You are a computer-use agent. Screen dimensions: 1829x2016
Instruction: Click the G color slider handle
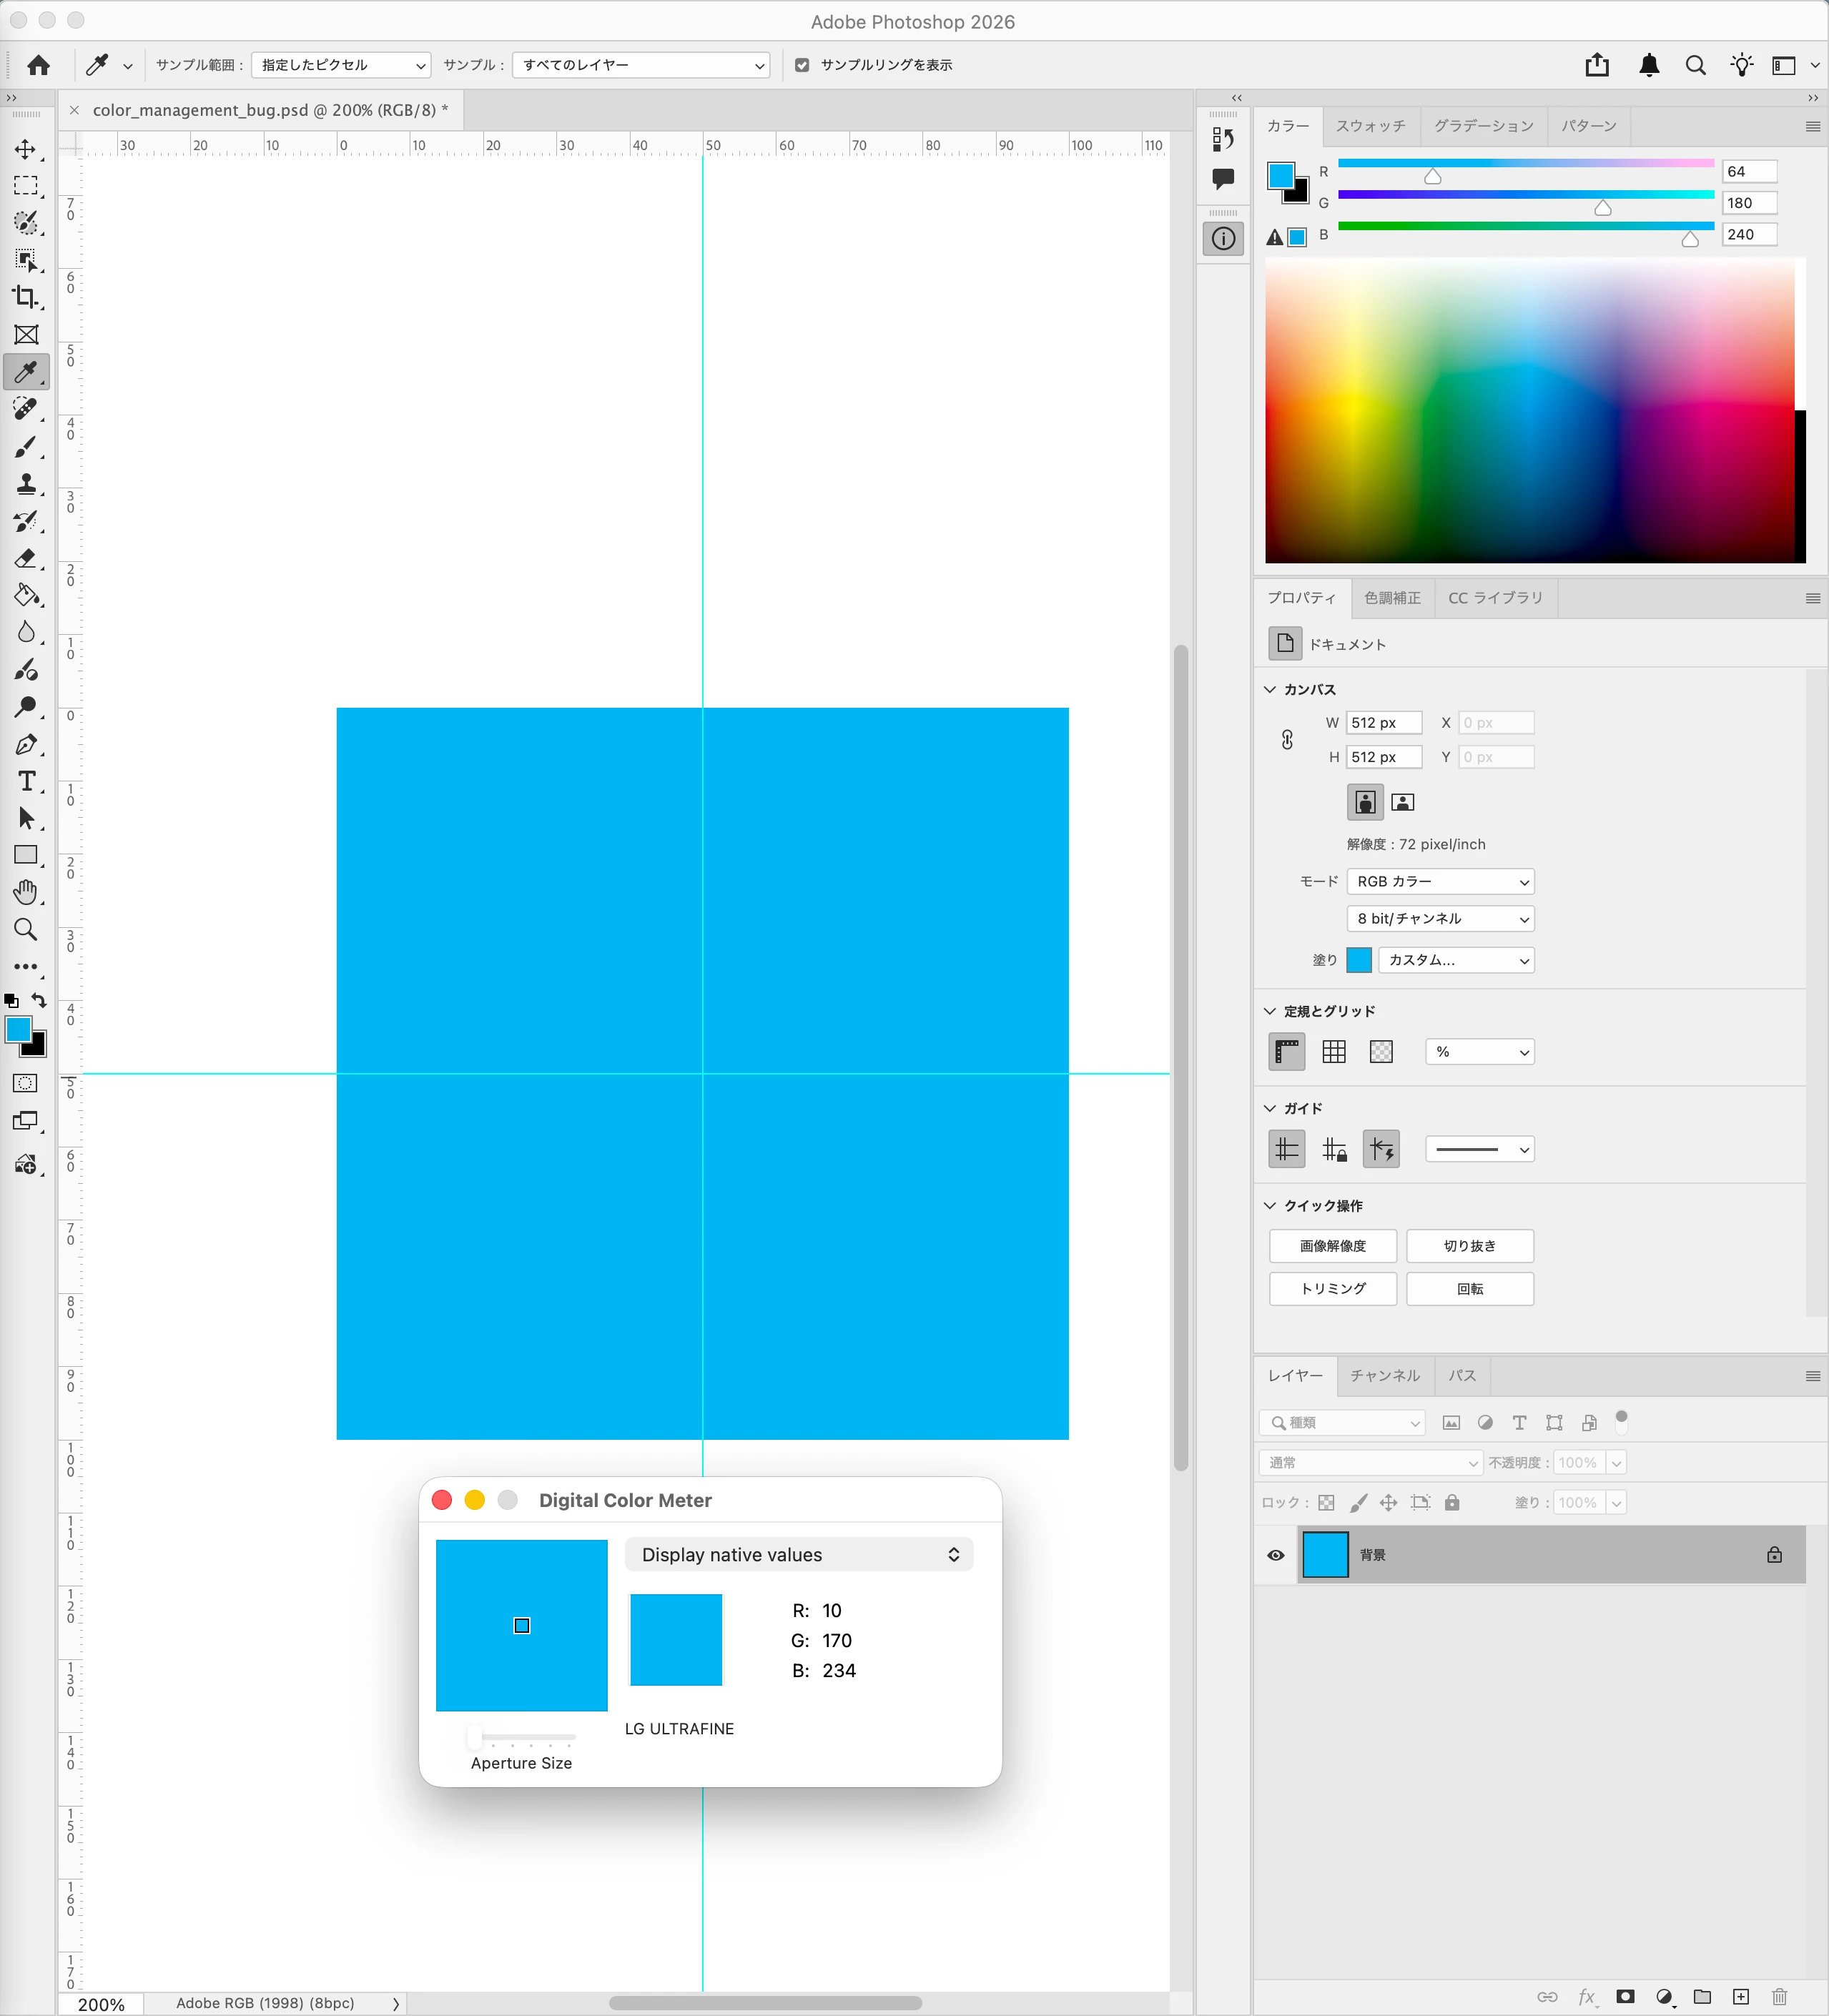tap(1603, 208)
